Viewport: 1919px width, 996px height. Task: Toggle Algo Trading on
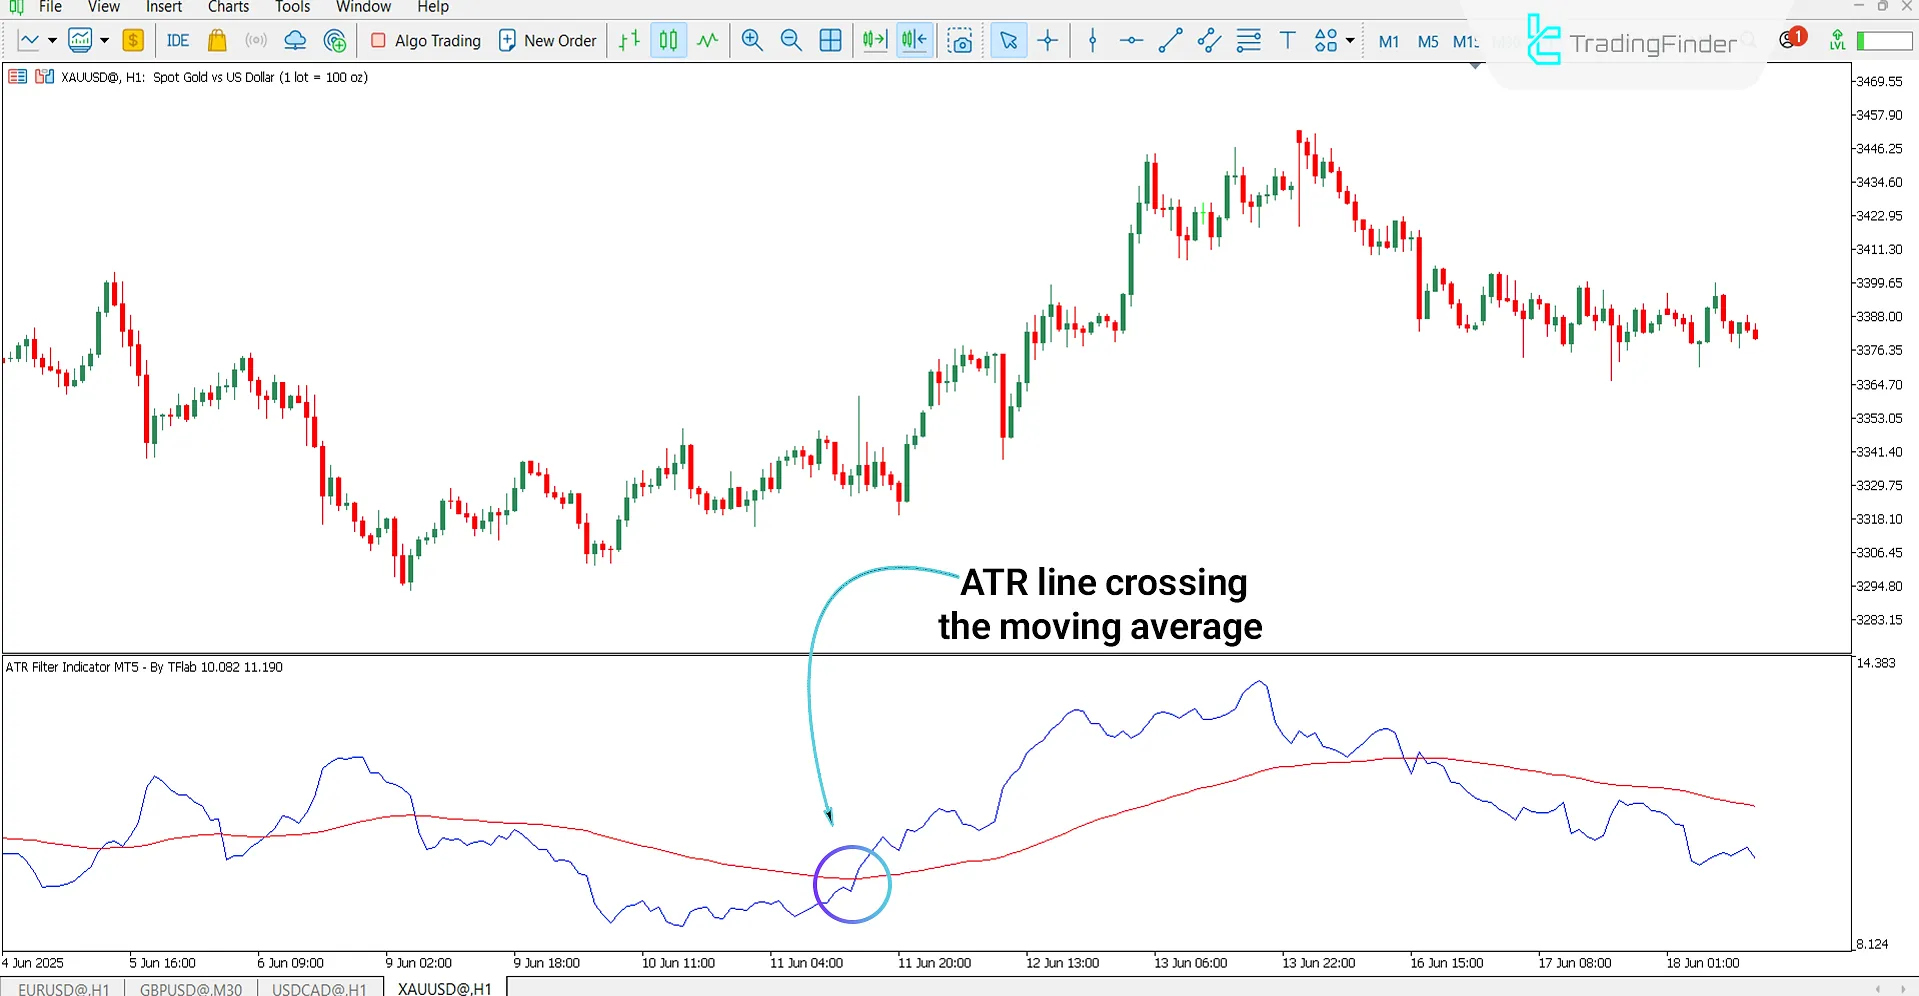pos(424,40)
